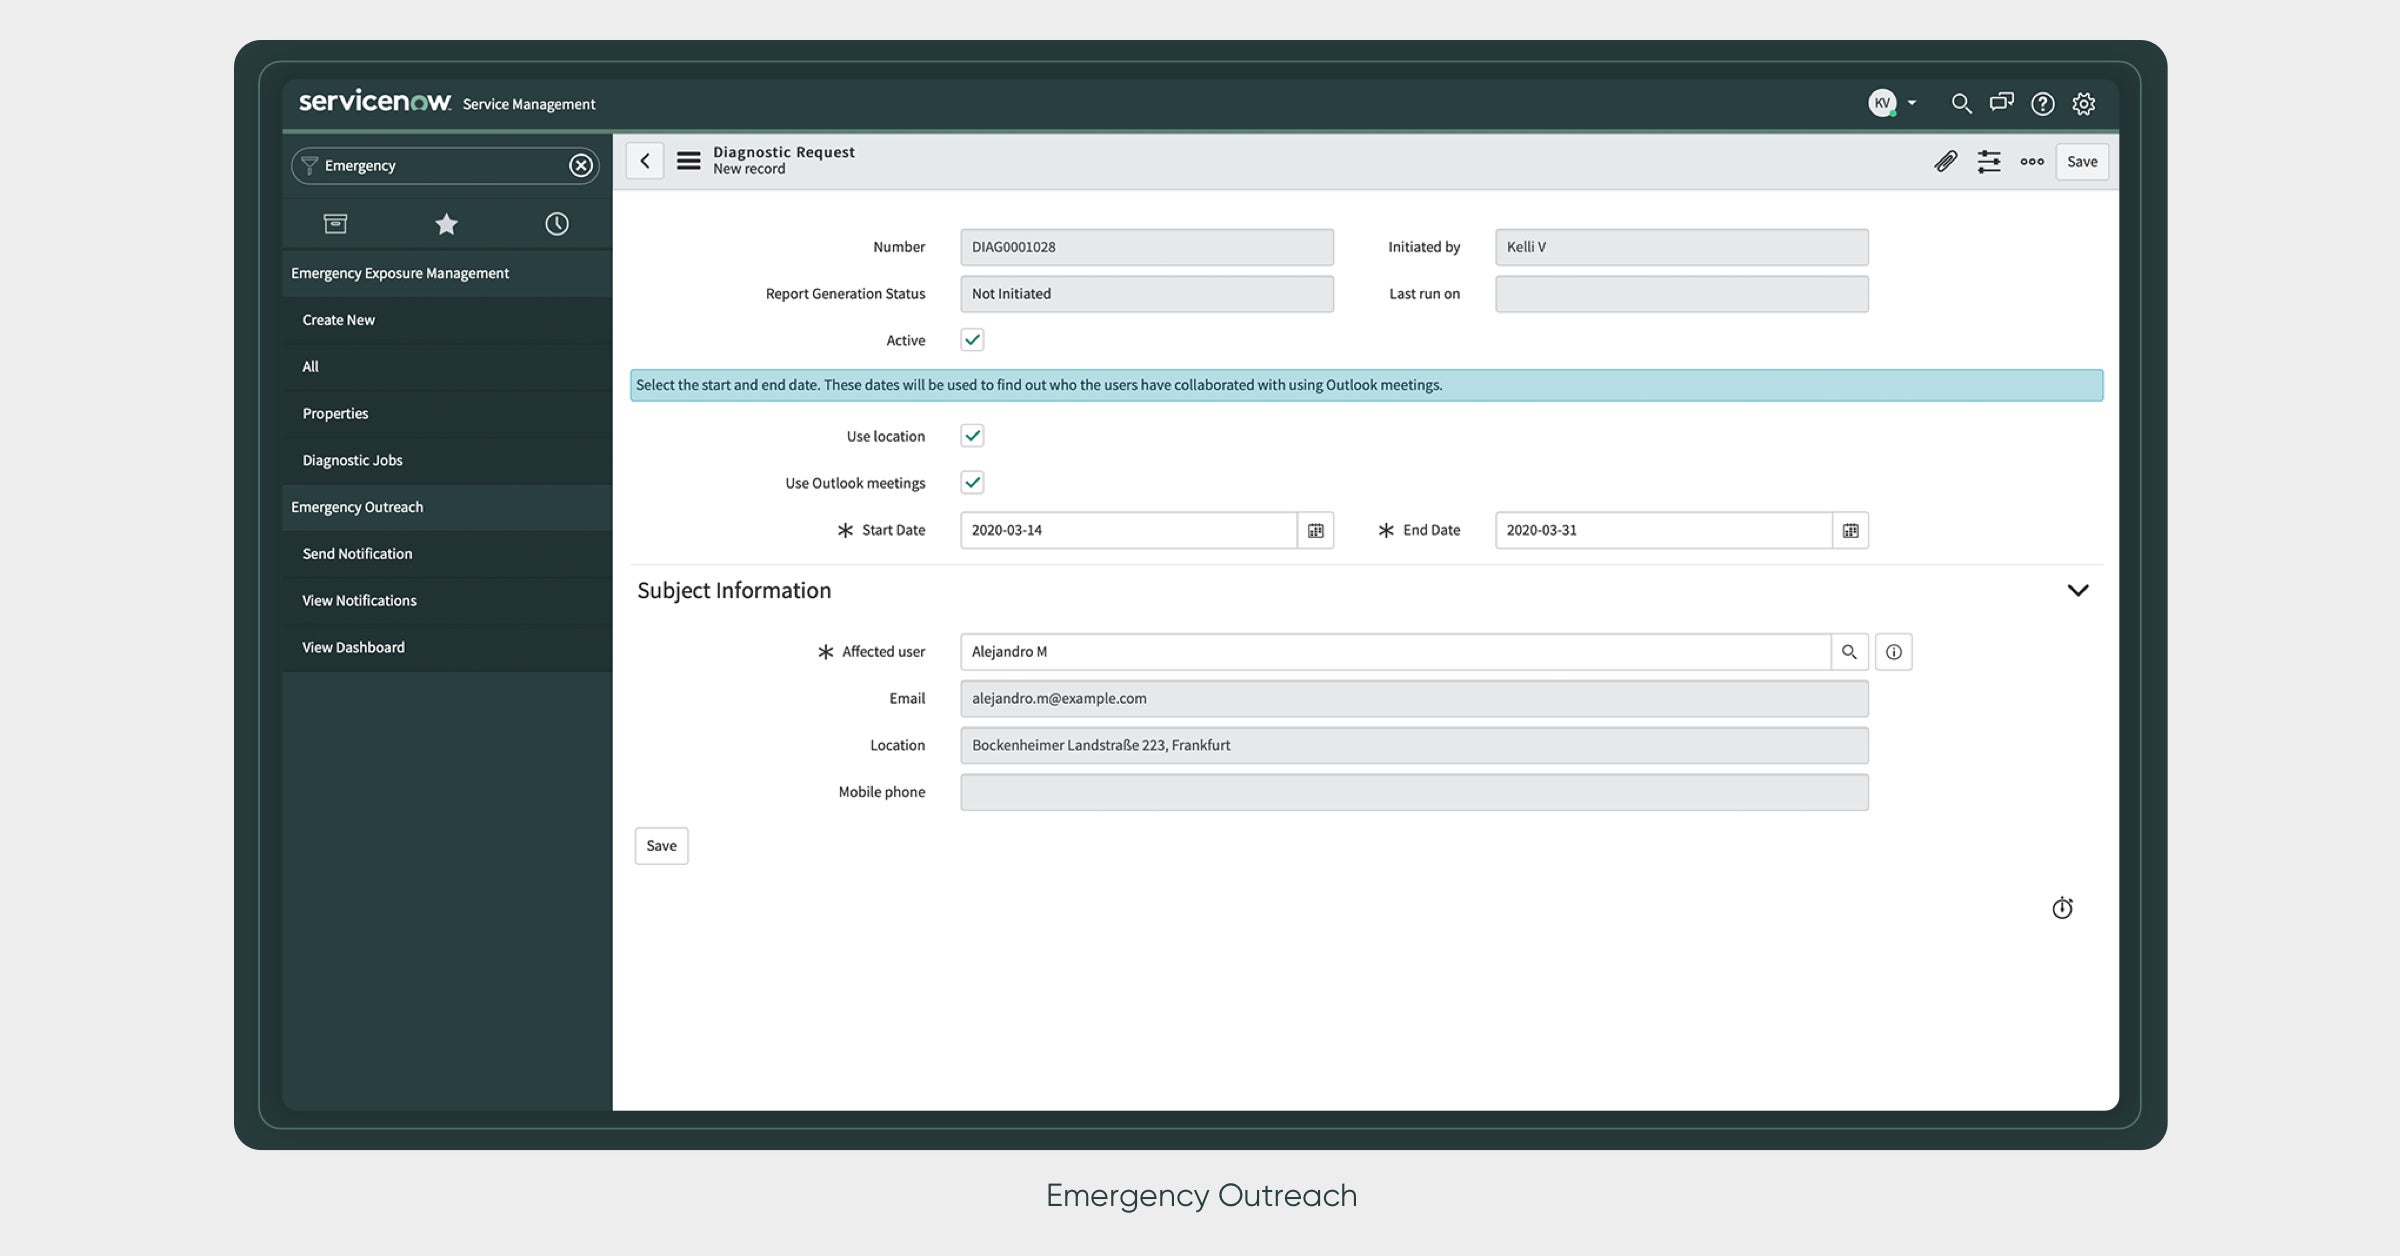Click the attachment paperclip icon
2400x1256 pixels.
(x=1945, y=161)
